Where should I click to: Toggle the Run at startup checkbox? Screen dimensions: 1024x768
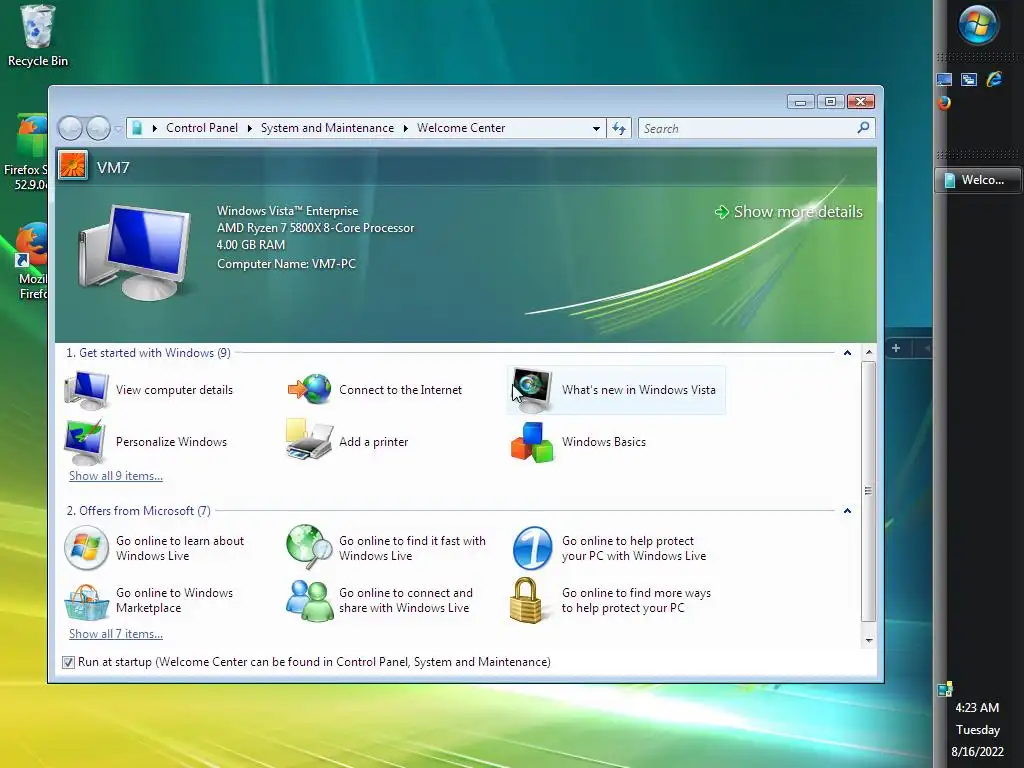point(68,662)
